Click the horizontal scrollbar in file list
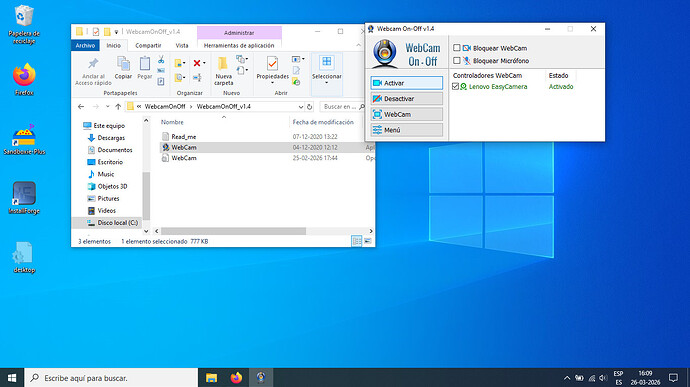 point(233,231)
